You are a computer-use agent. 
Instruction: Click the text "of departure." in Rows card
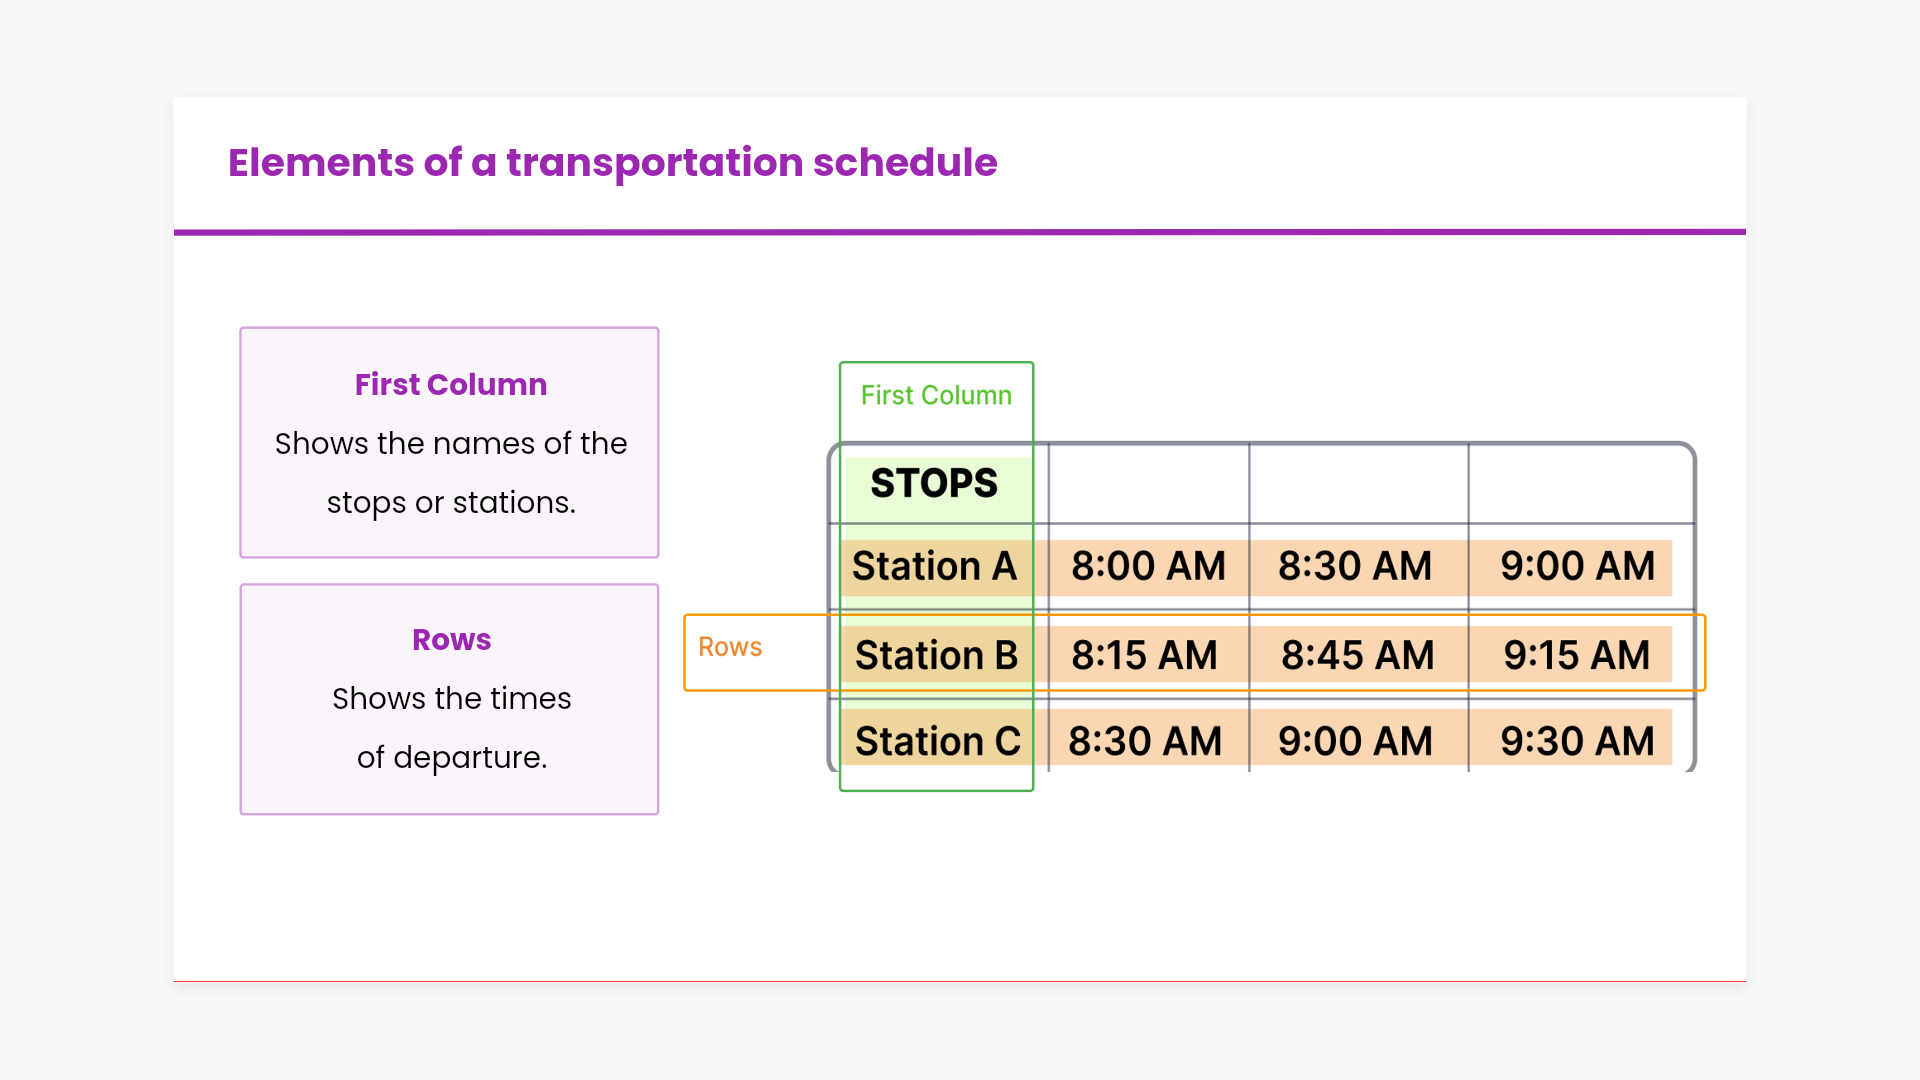point(451,757)
